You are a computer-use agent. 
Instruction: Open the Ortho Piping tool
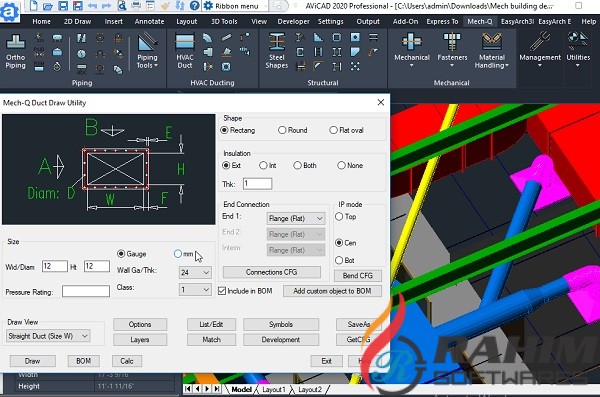(15, 51)
